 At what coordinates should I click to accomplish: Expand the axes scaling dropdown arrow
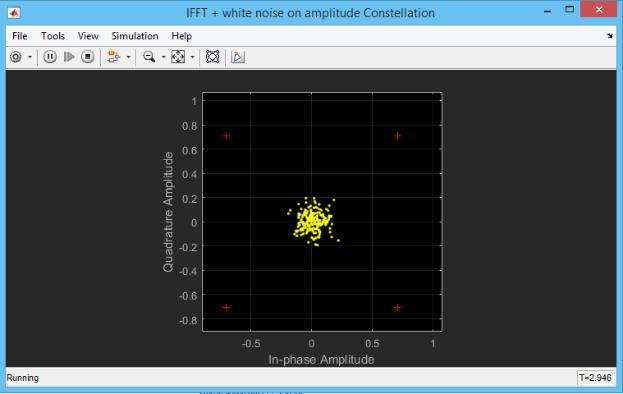192,57
